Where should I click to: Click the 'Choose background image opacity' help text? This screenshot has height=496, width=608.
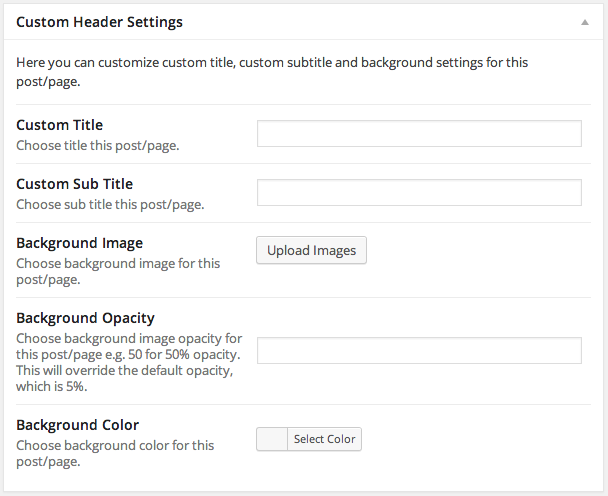[129, 346]
